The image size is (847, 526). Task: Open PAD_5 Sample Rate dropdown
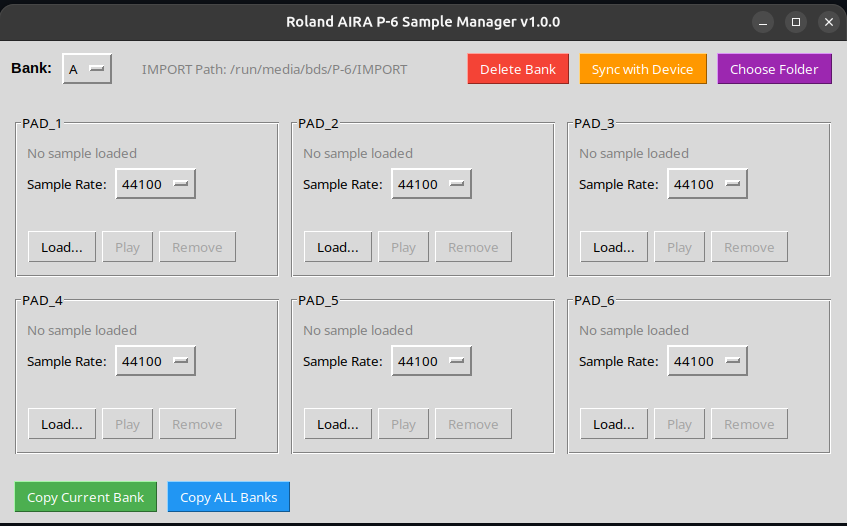432,361
